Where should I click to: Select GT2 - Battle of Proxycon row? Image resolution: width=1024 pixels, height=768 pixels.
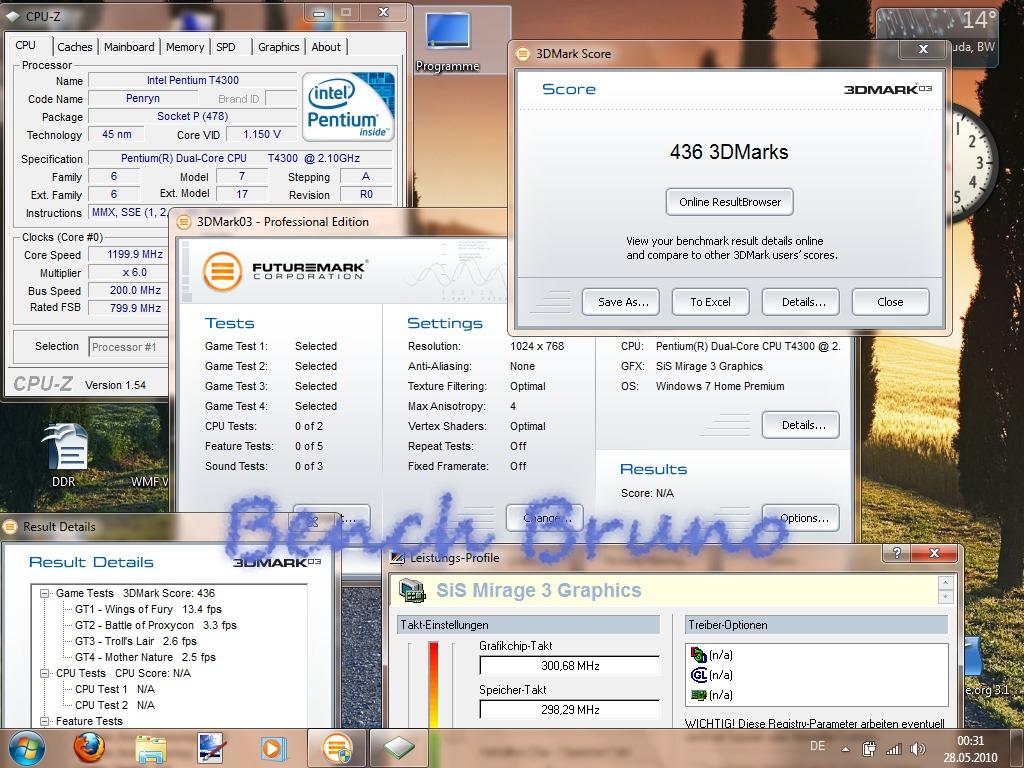pos(155,625)
